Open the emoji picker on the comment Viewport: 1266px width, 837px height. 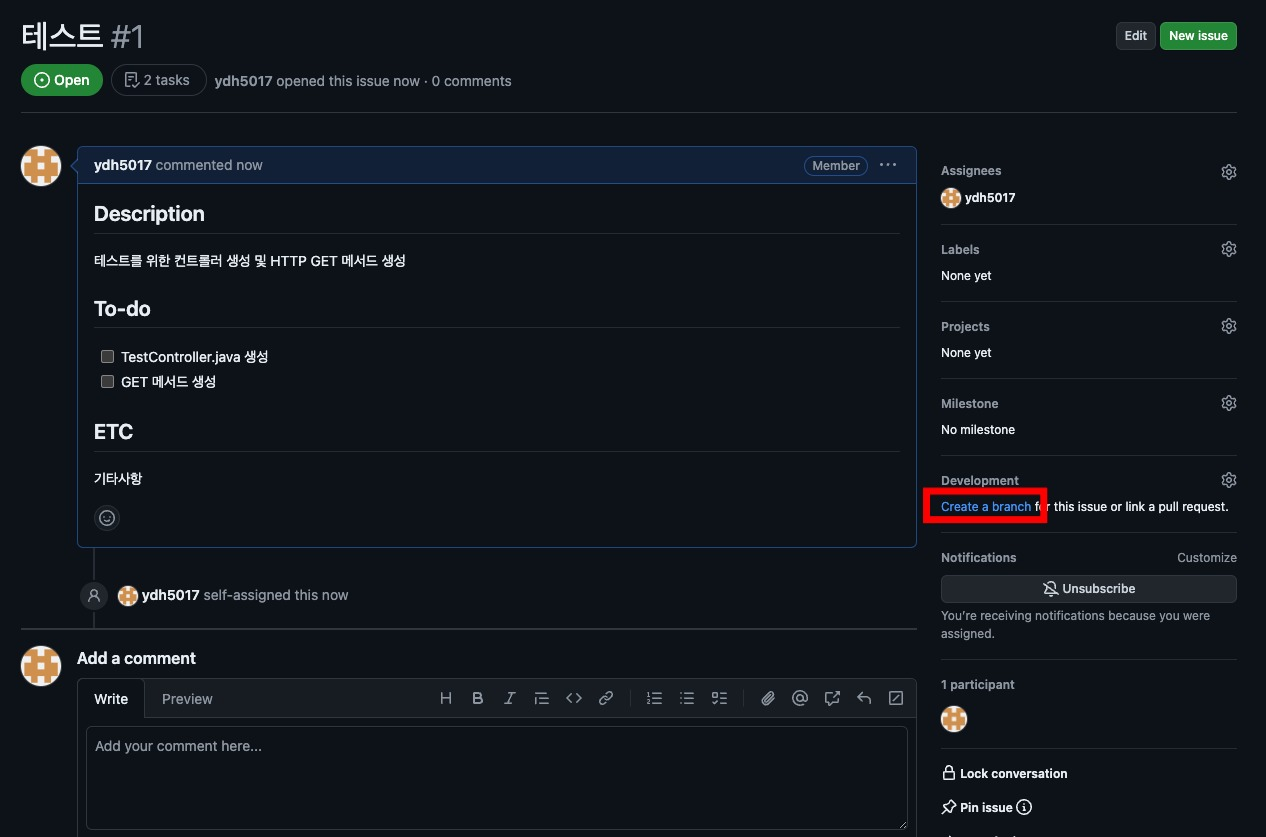click(107, 518)
